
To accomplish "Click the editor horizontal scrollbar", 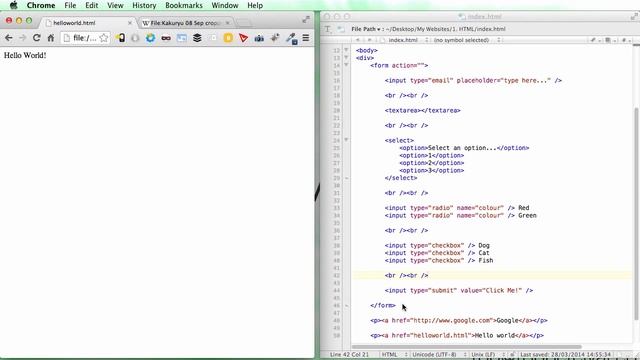I will (467, 347).
